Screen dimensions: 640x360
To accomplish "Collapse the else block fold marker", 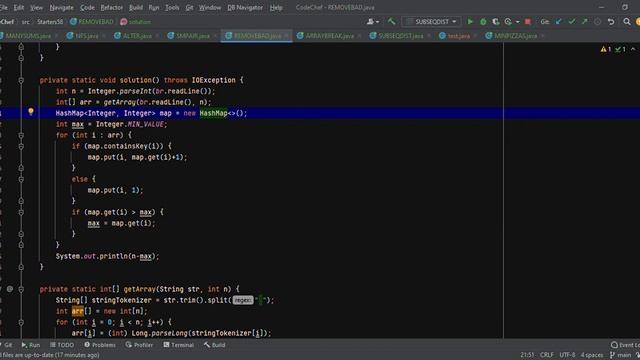I will point(21,179).
